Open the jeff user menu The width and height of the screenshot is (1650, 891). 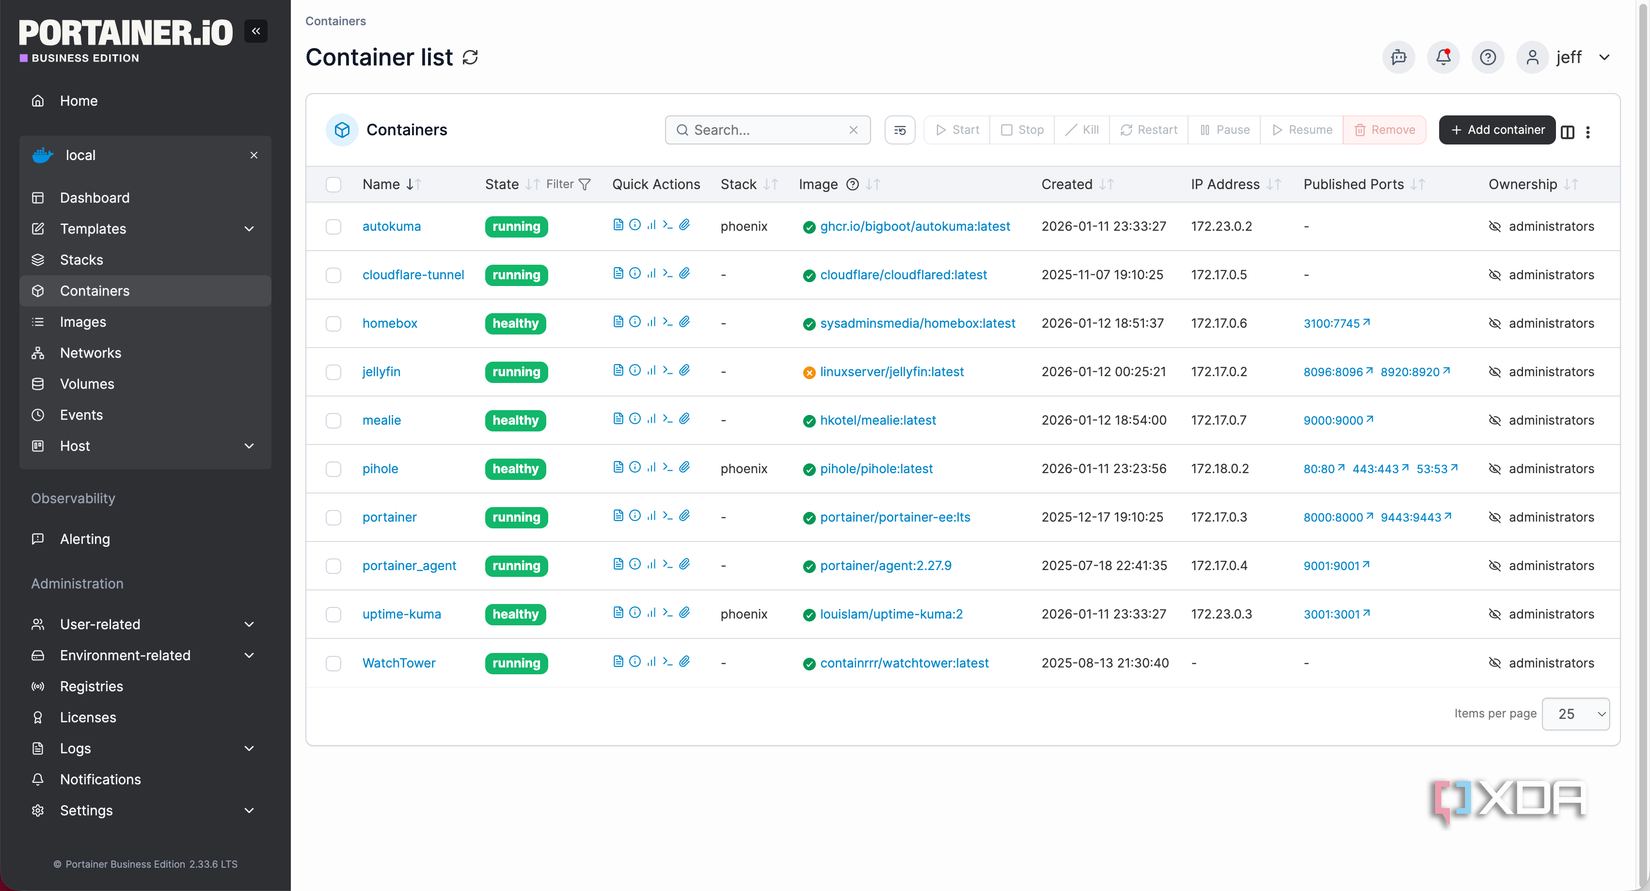click(1565, 57)
